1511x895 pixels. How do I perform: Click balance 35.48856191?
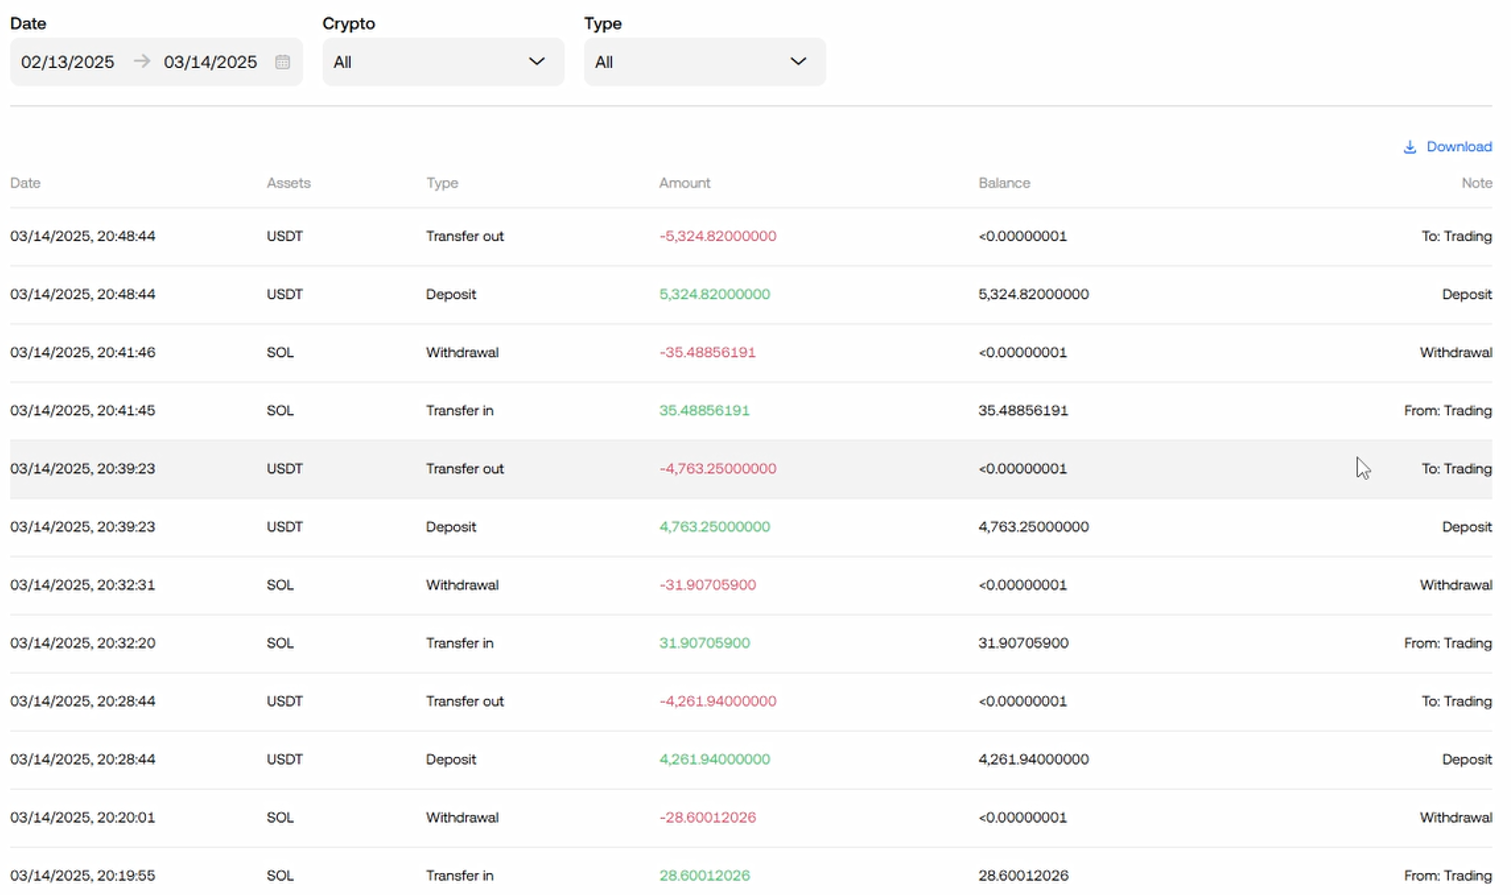click(x=1023, y=410)
